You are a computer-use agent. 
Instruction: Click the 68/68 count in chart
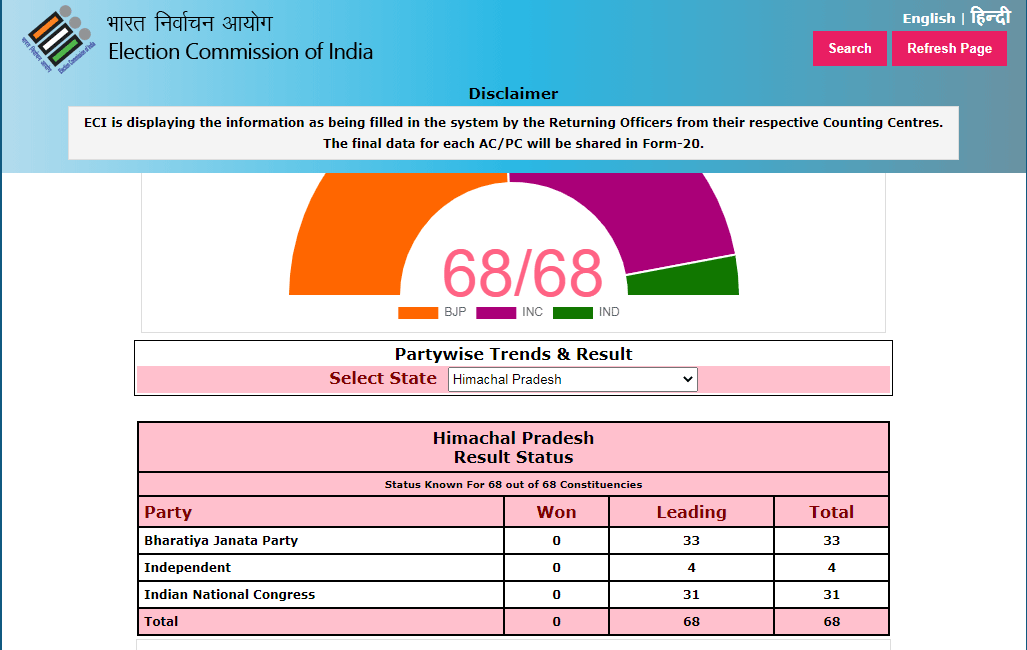[x=522, y=273]
